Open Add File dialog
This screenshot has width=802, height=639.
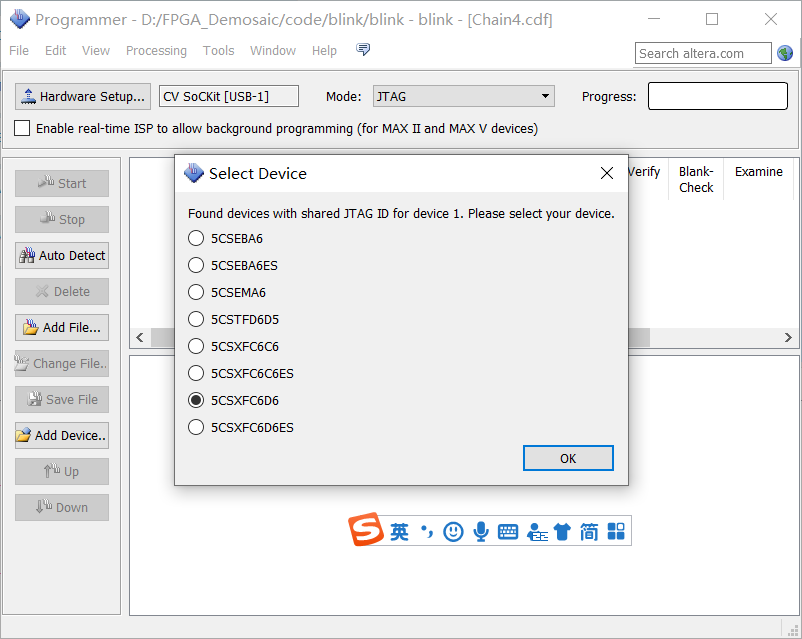coord(61,327)
